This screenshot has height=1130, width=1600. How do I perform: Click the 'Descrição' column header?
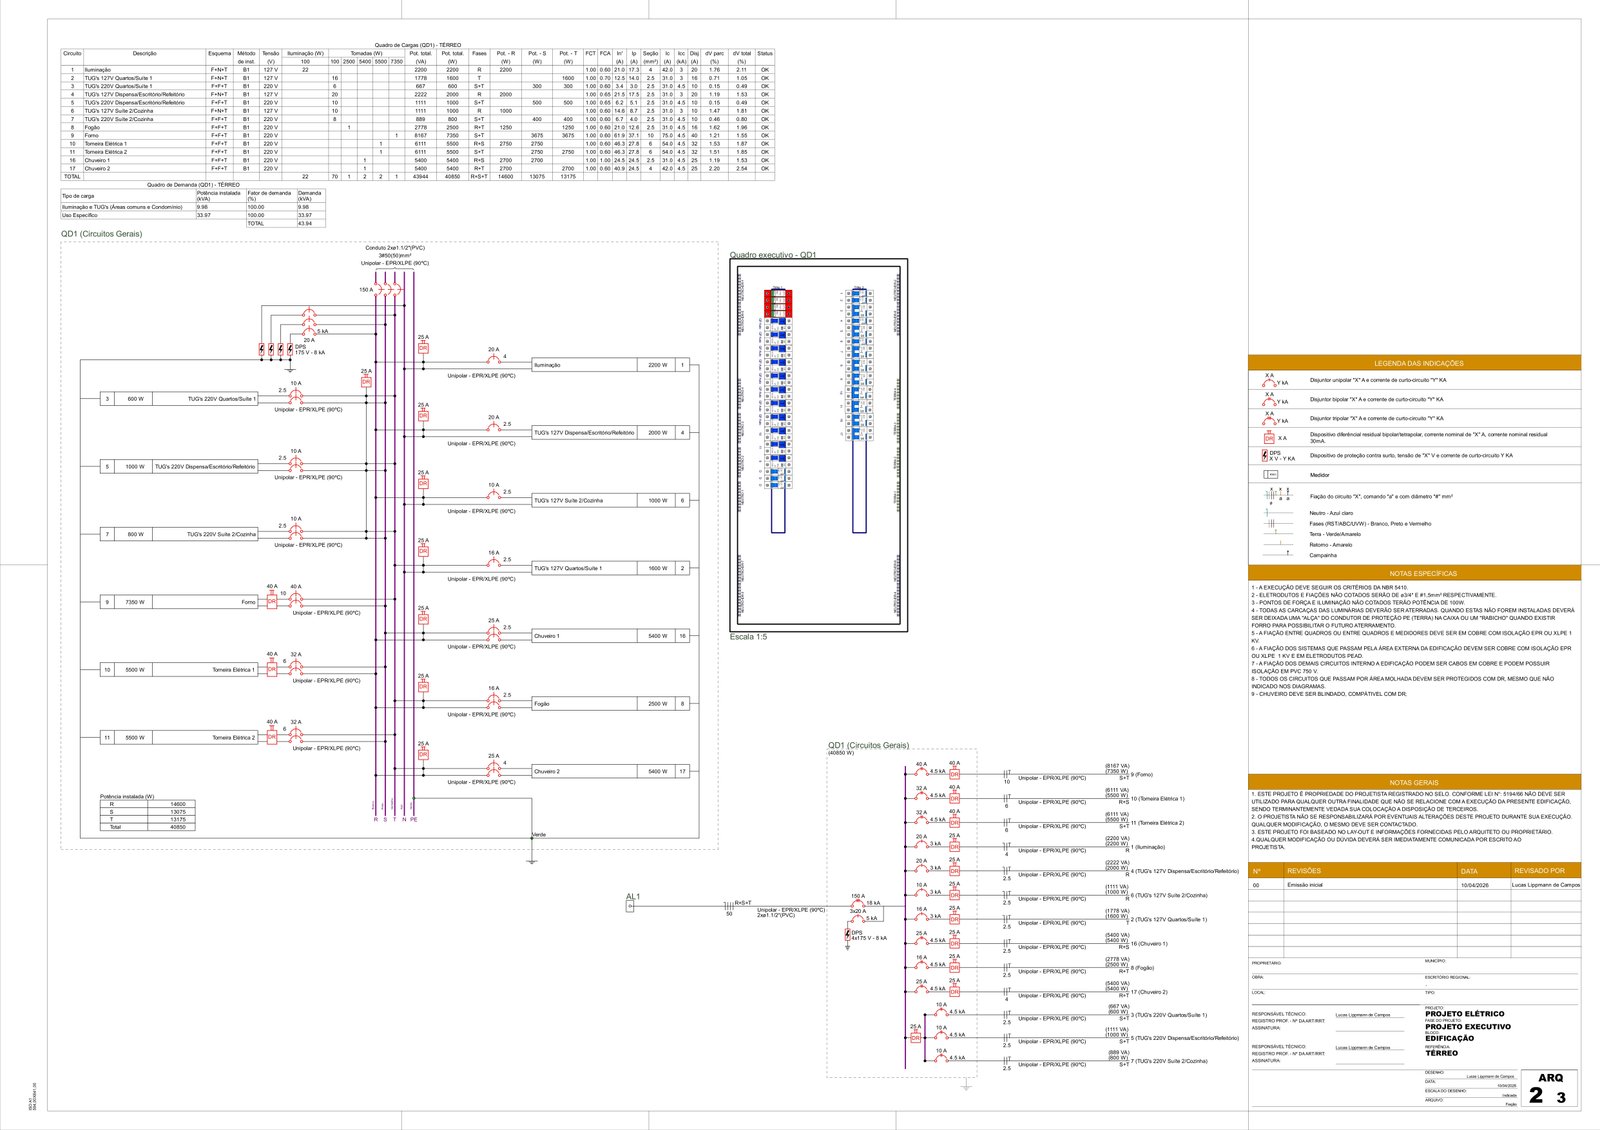point(144,54)
